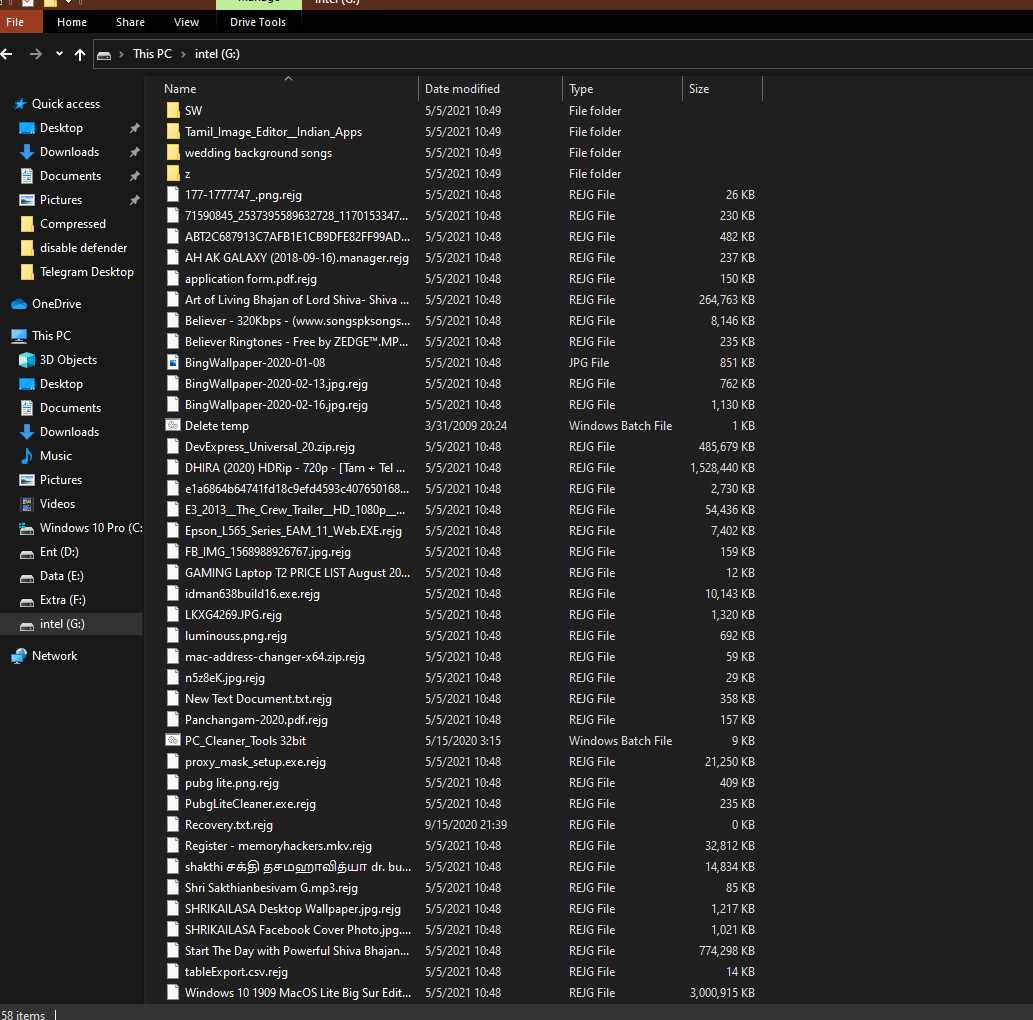
Task: Select the SW folder icon
Action: [x=173, y=111]
